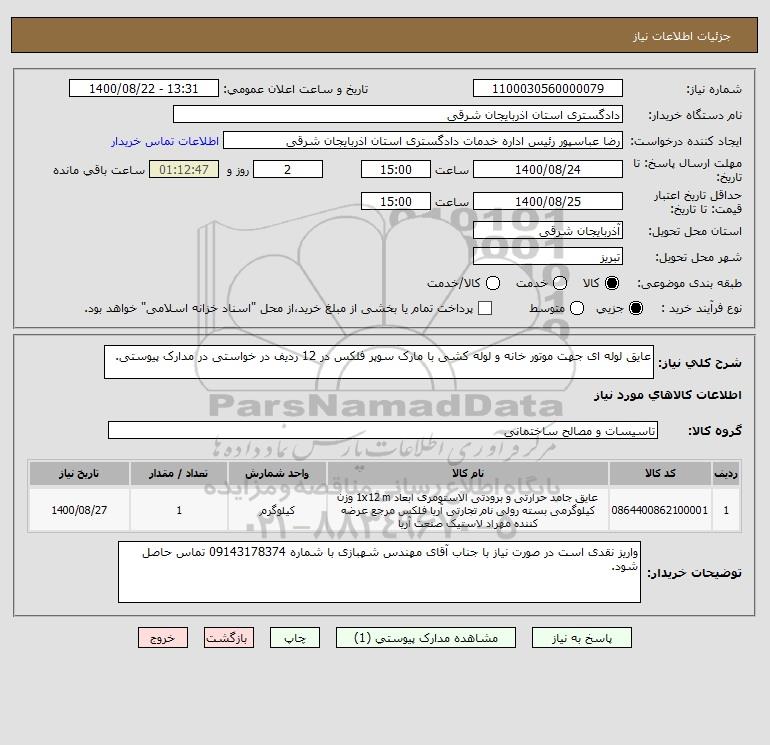Select the کالا radio button
Viewport: 770px width, 745px height.
tap(612, 283)
